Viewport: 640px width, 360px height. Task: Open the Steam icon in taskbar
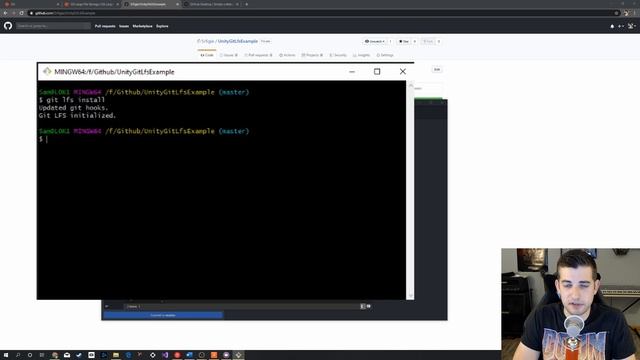click(79, 355)
